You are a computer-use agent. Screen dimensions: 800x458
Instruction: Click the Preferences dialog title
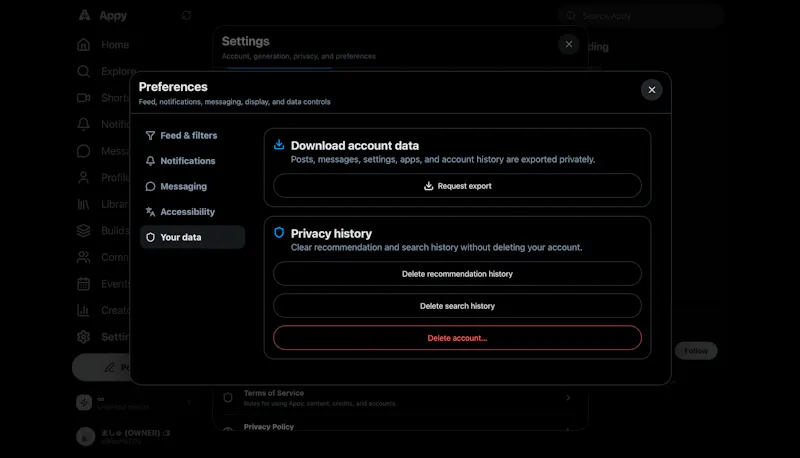coord(173,87)
